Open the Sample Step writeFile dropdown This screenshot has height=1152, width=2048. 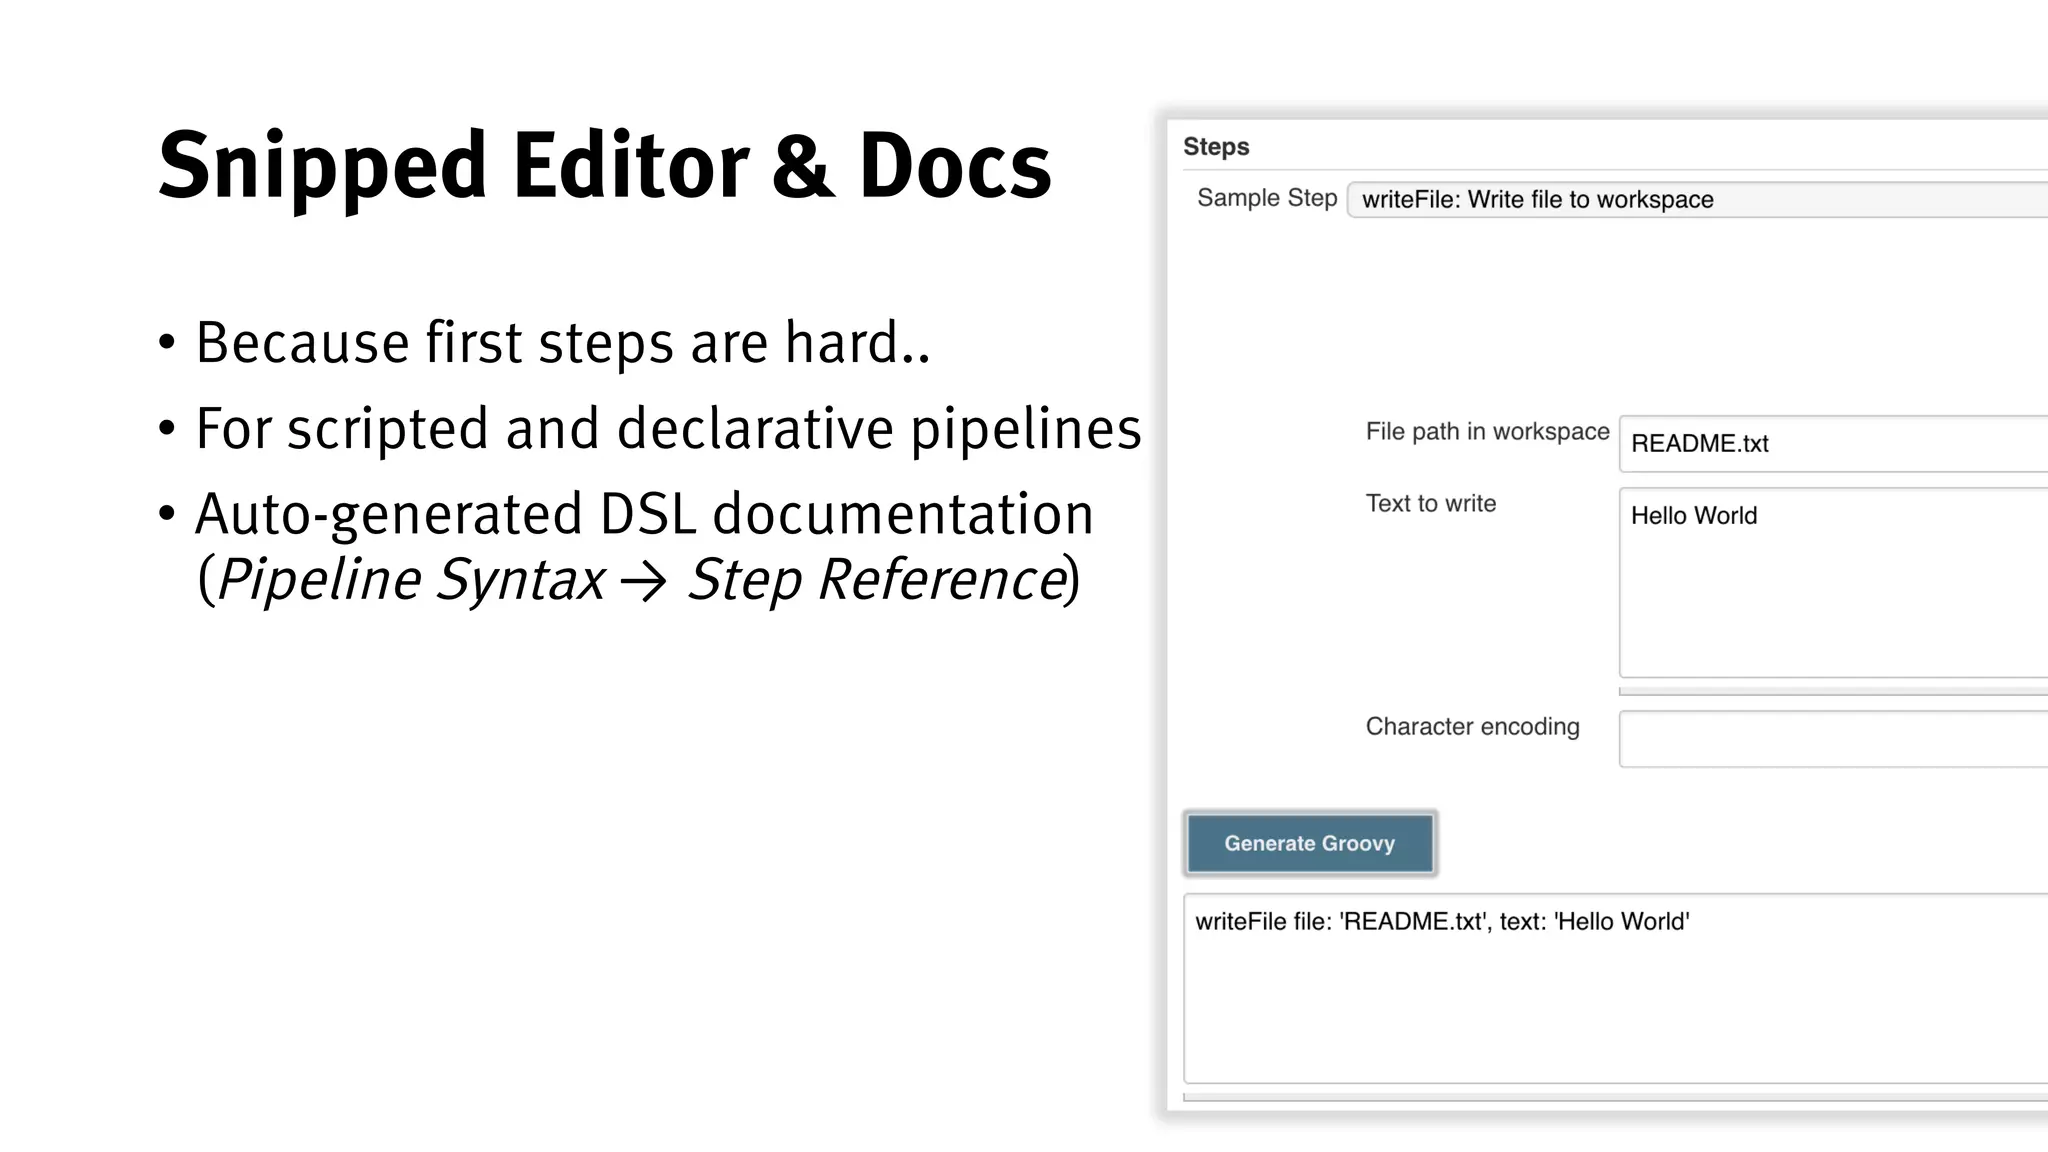[1698, 200]
